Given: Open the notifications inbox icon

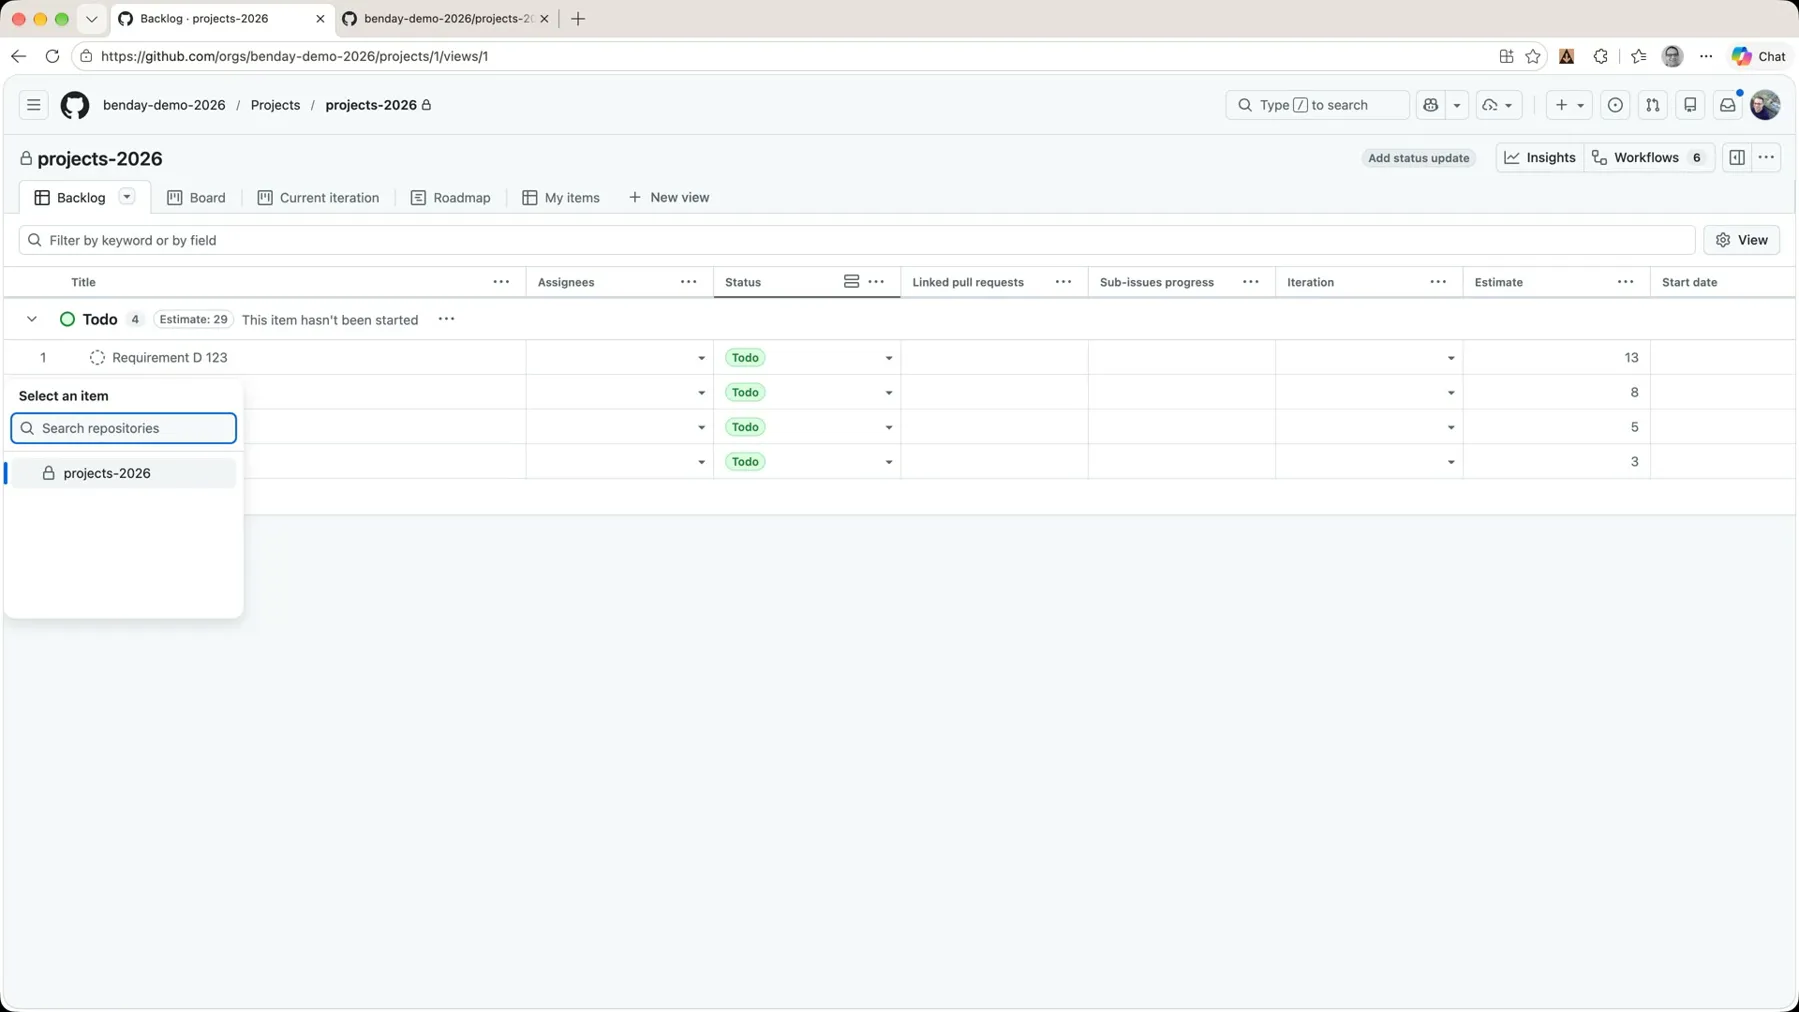Looking at the screenshot, I should [1728, 105].
